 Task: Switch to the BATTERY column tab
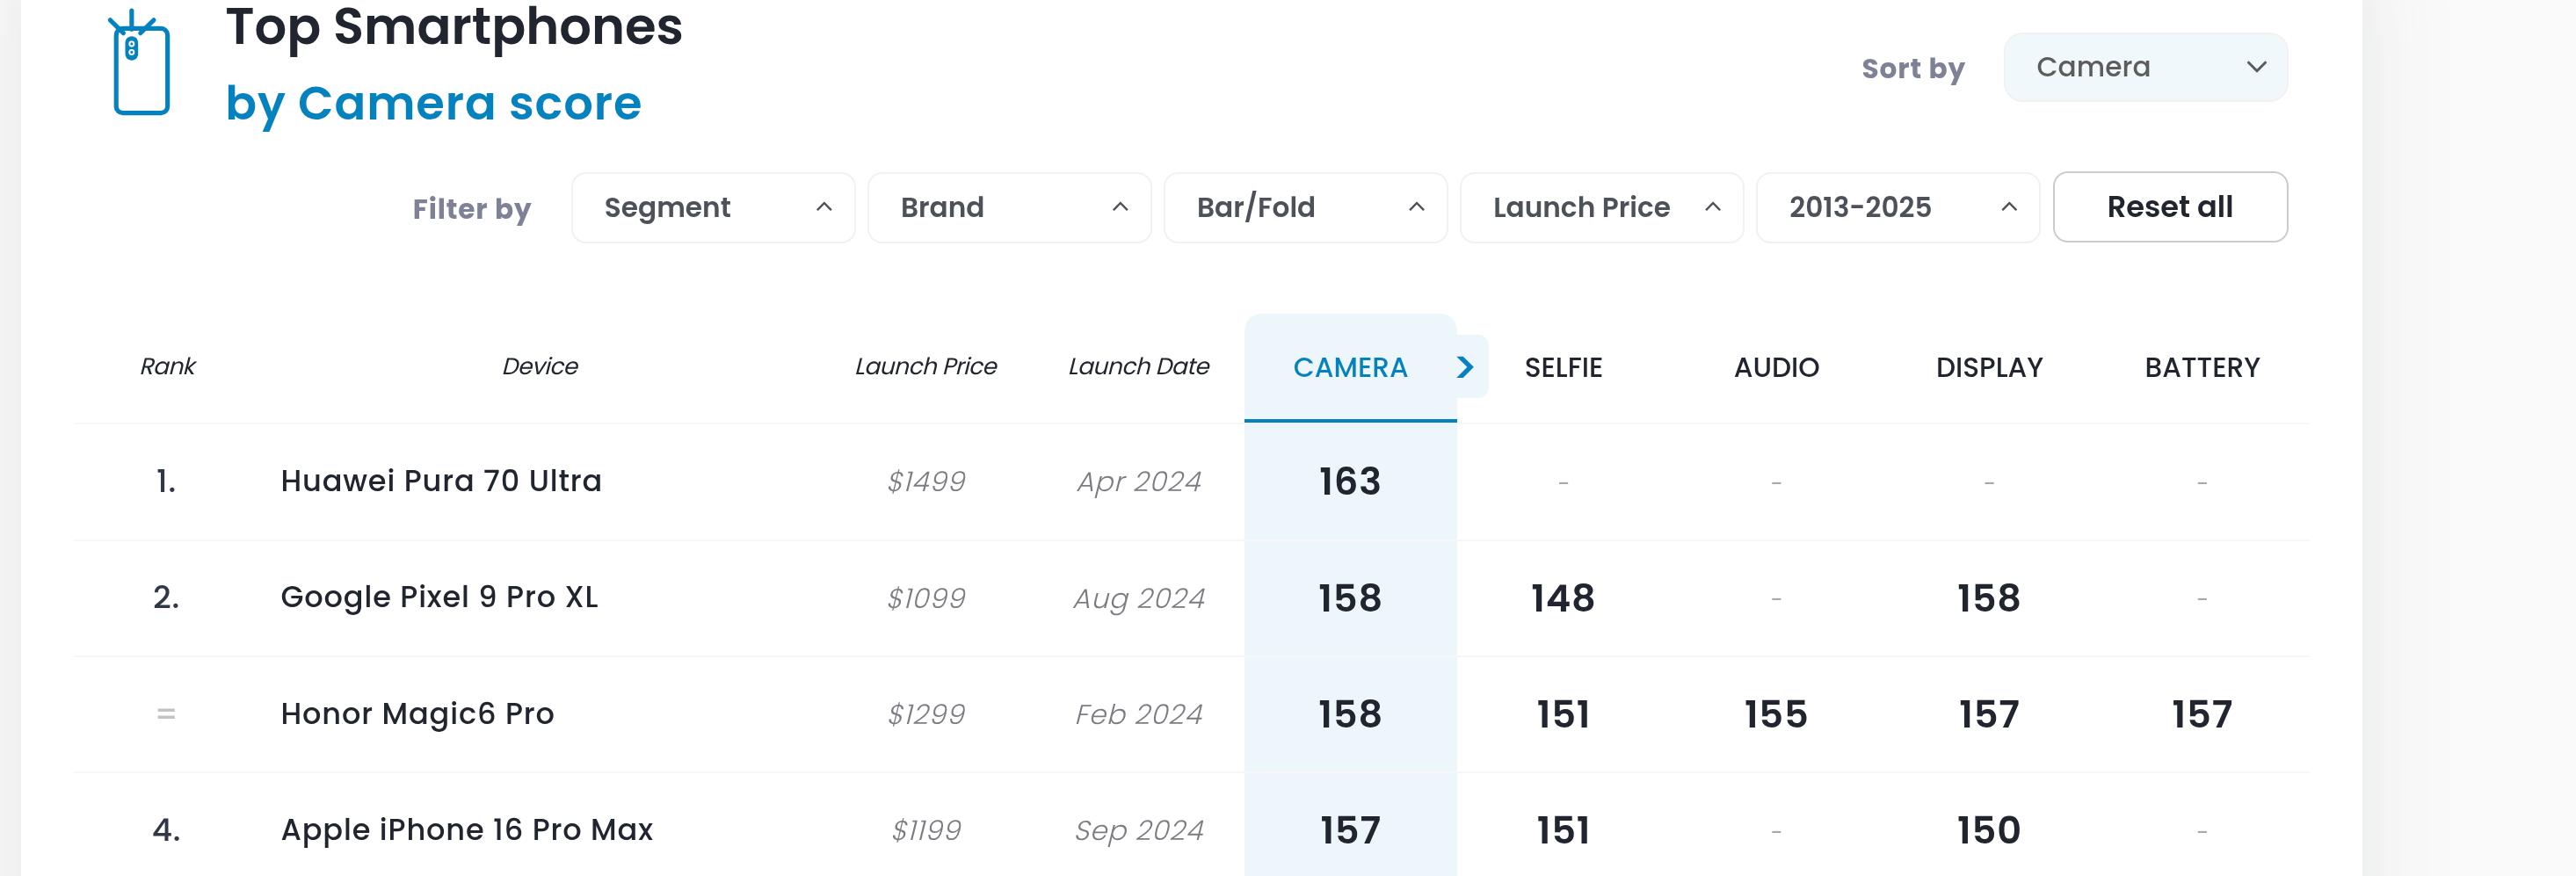2201,368
